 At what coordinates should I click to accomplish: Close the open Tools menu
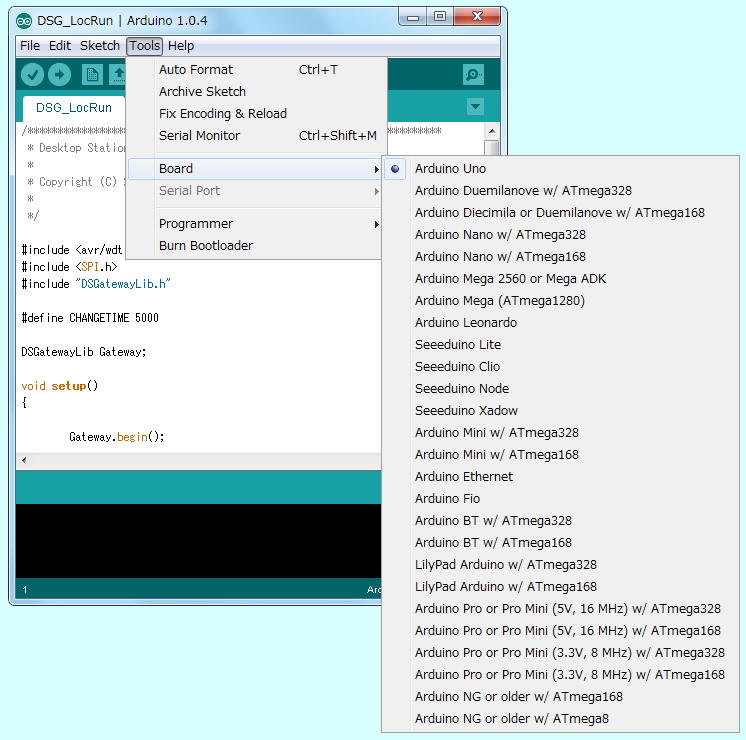coord(145,46)
